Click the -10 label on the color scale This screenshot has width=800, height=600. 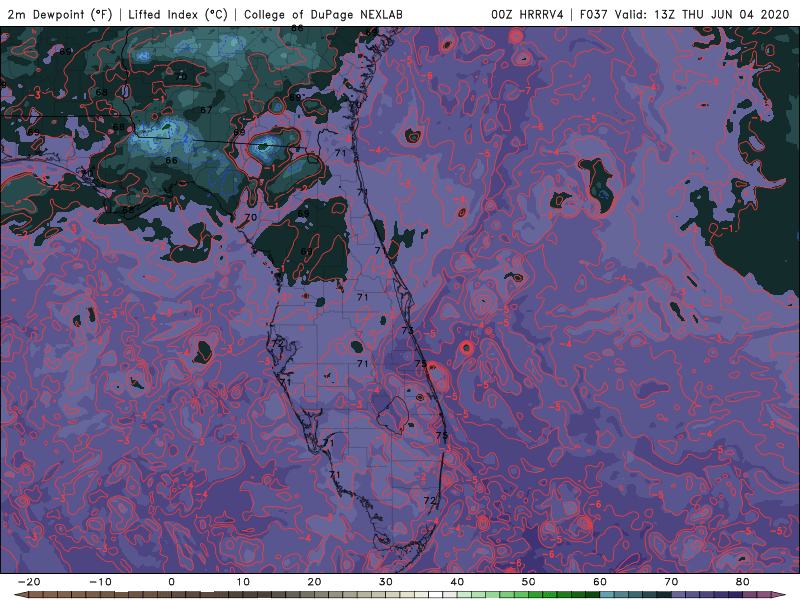coord(100,582)
